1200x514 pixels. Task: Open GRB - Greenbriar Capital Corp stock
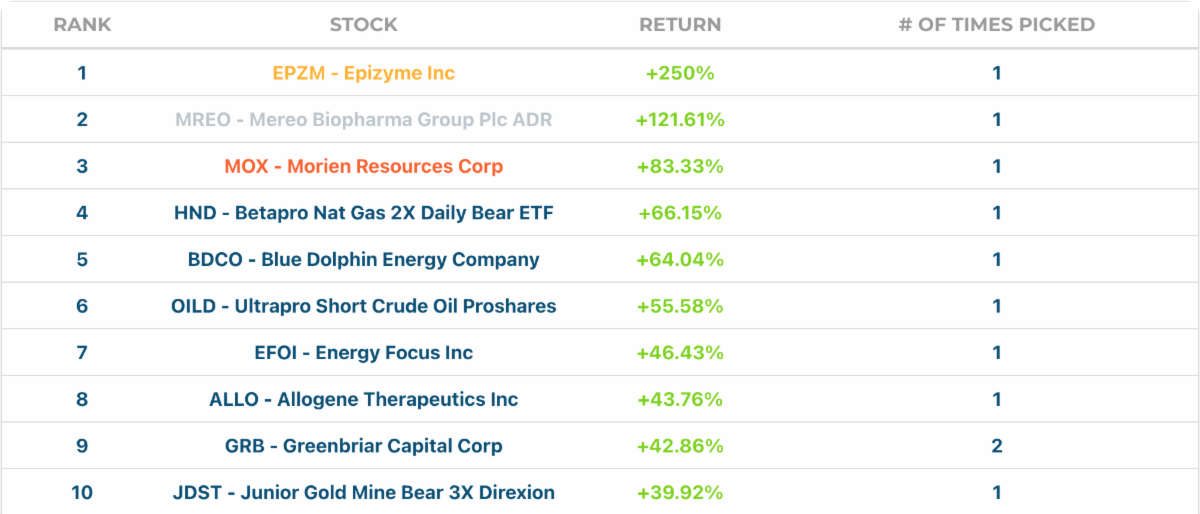(x=363, y=446)
